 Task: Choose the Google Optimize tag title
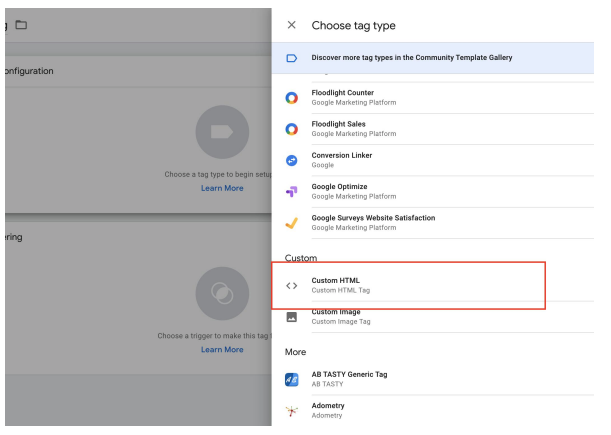(339, 186)
